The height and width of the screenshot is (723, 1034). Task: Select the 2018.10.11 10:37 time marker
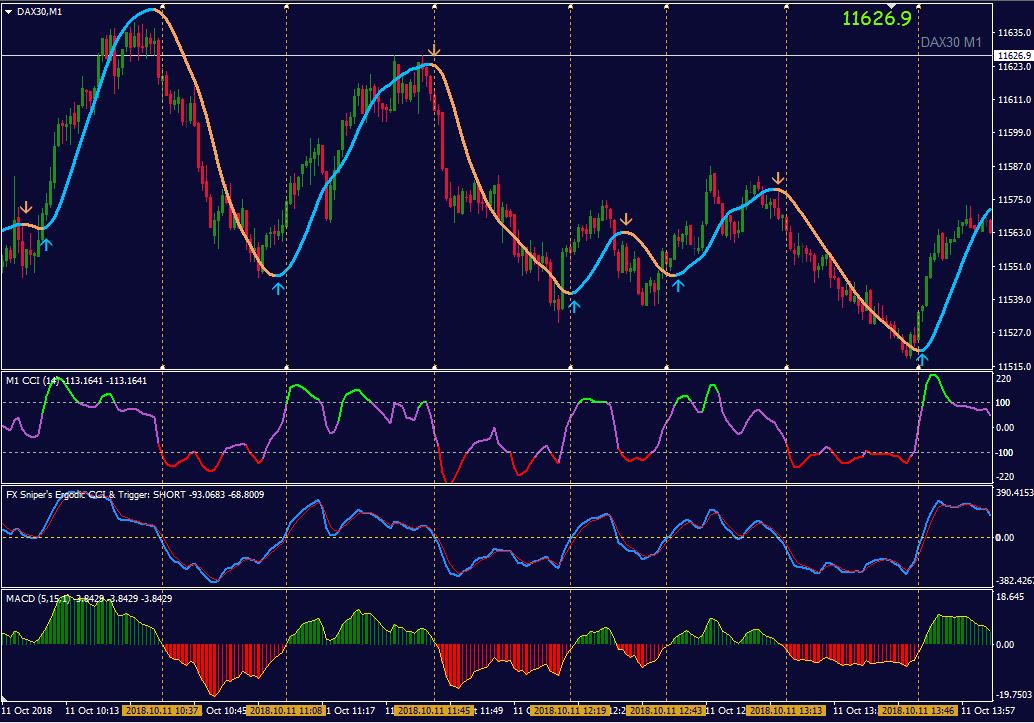point(162,710)
